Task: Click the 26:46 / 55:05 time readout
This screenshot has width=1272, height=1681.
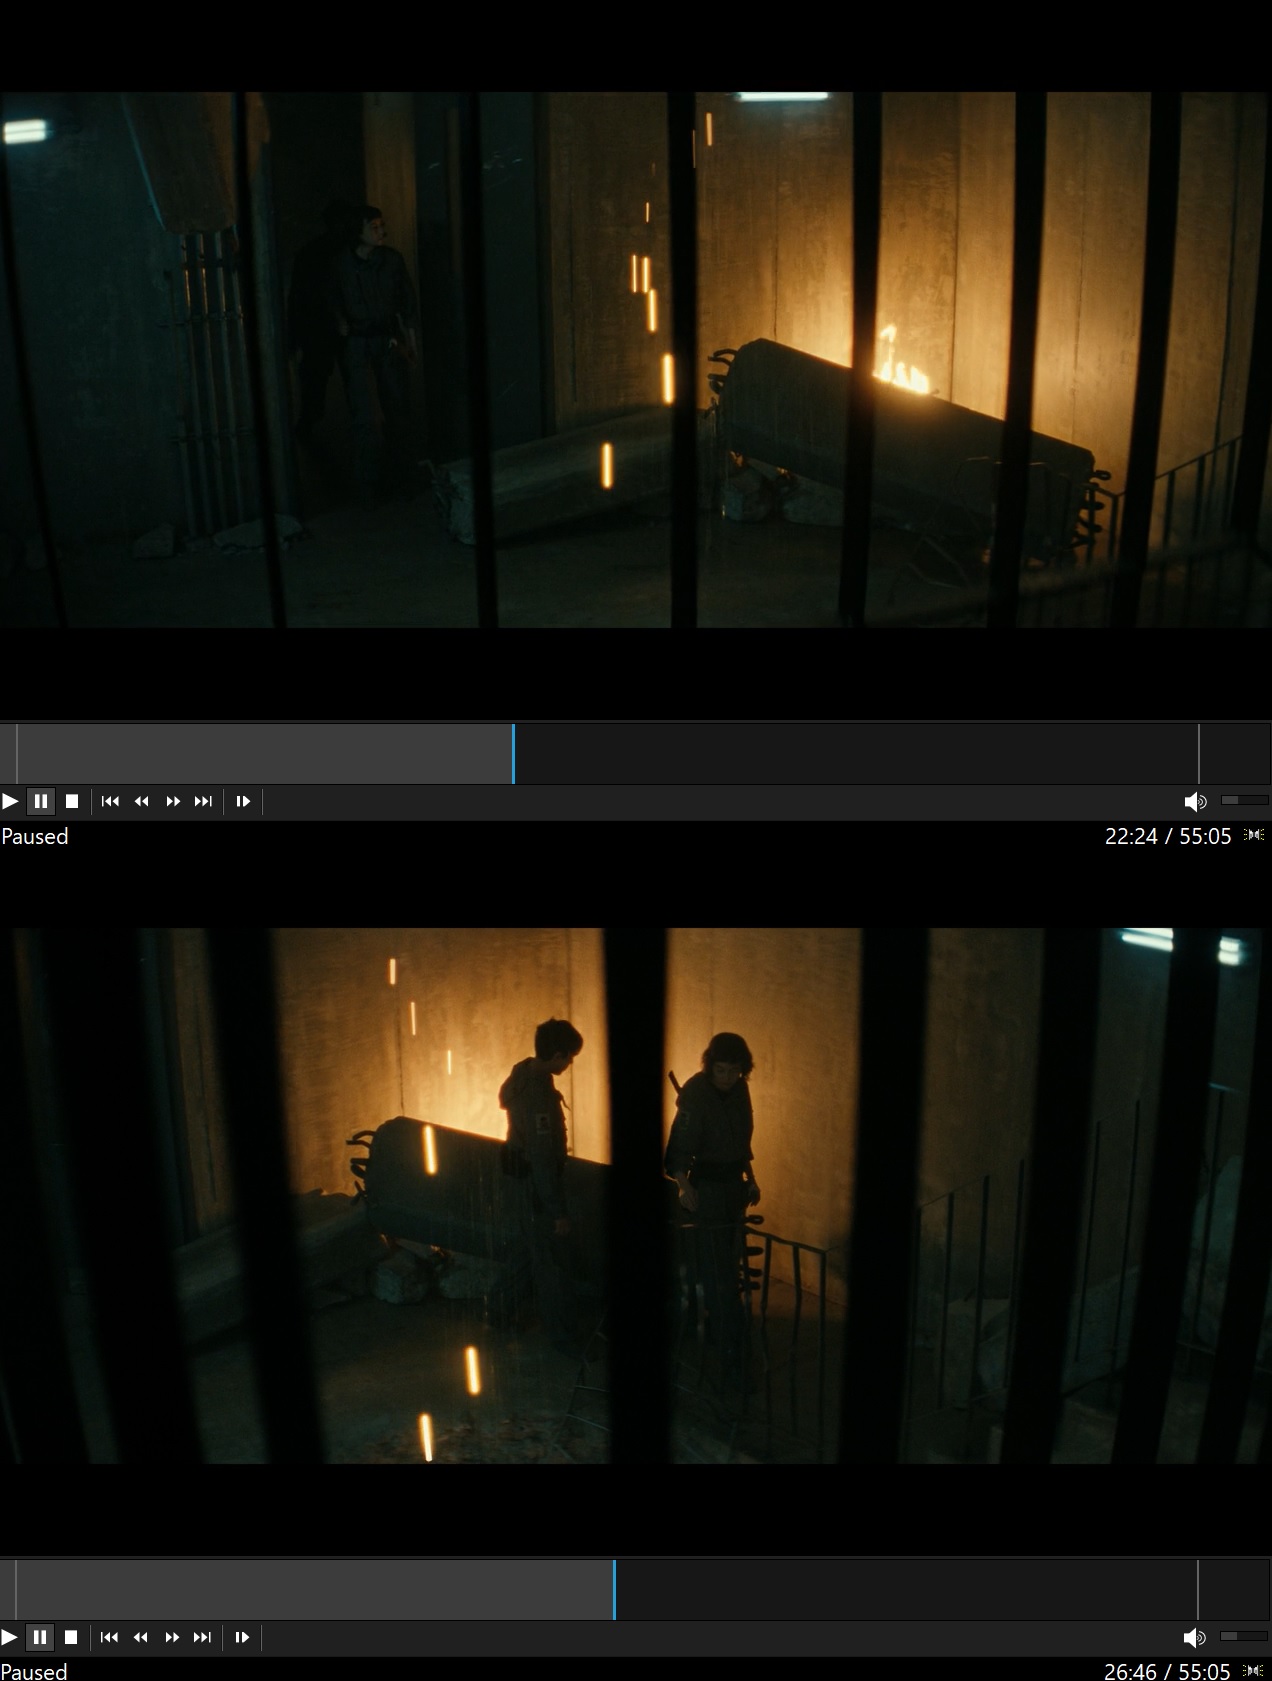Action: [x=1167, y=1671]
